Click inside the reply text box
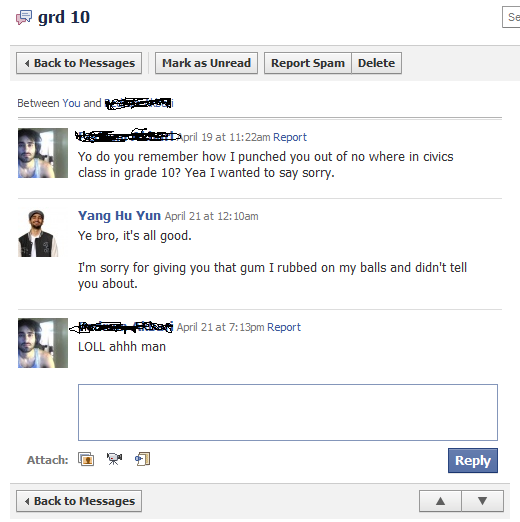The image size is (520, 522). pos(288,412)
